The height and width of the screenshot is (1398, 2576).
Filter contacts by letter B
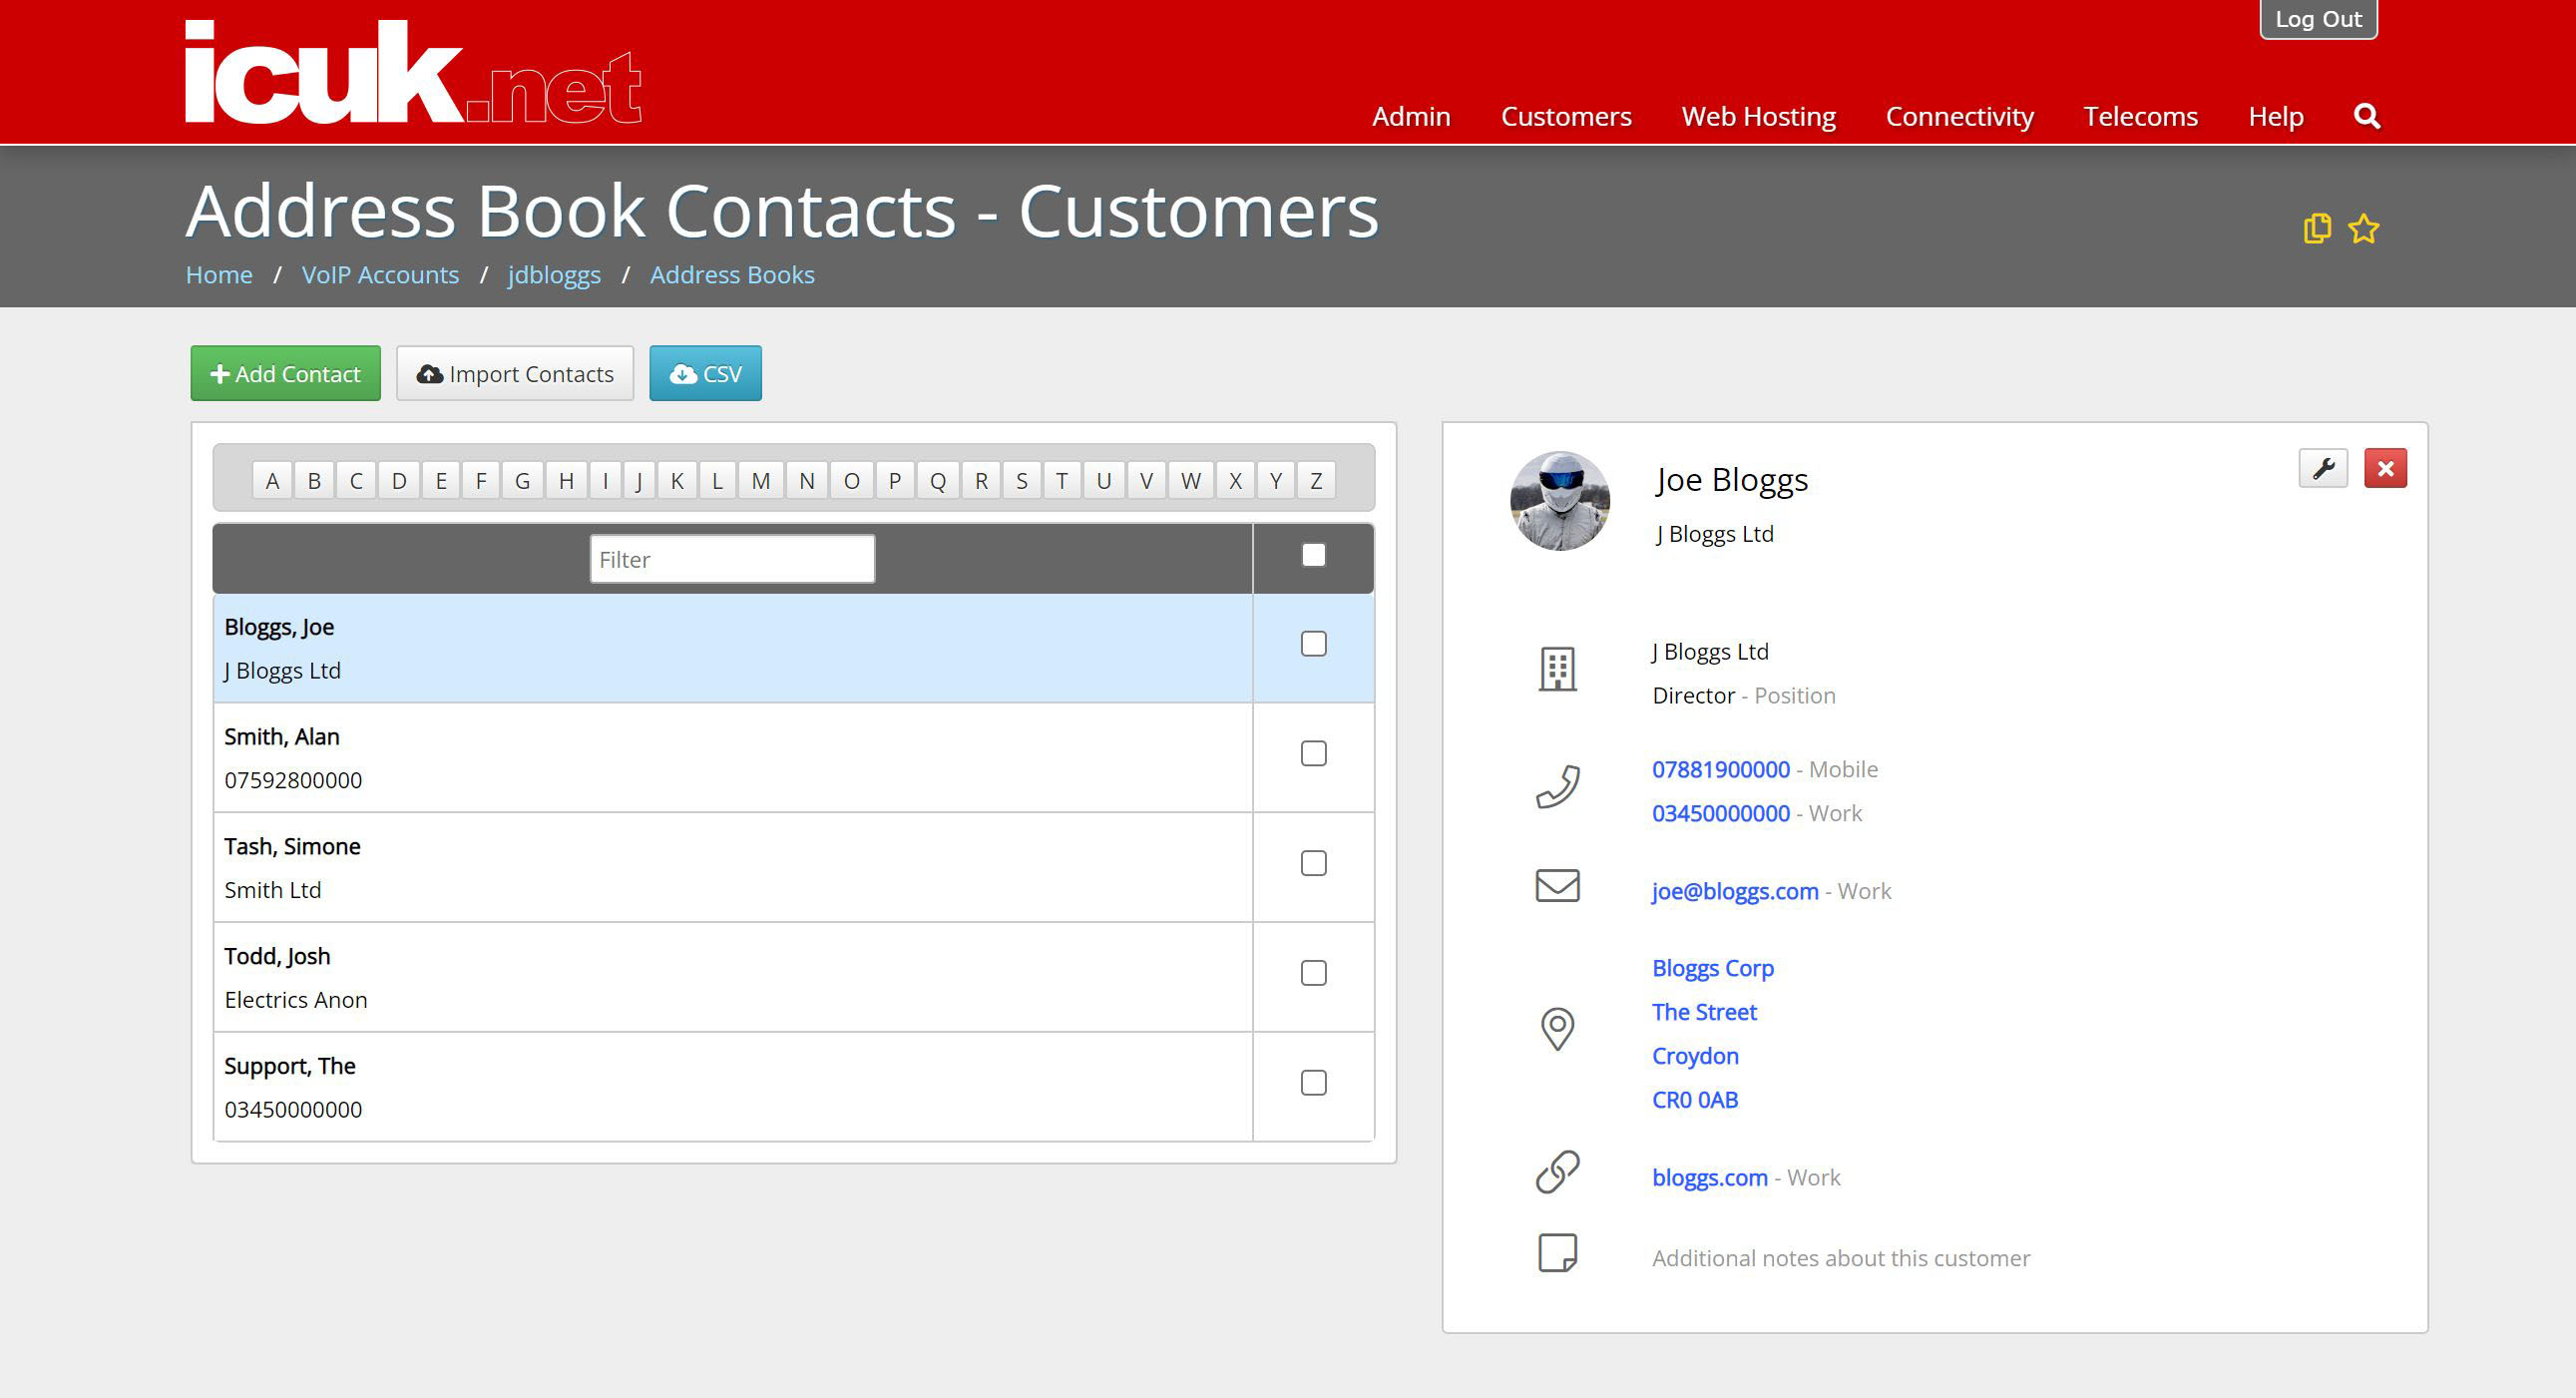pos(314,481)
